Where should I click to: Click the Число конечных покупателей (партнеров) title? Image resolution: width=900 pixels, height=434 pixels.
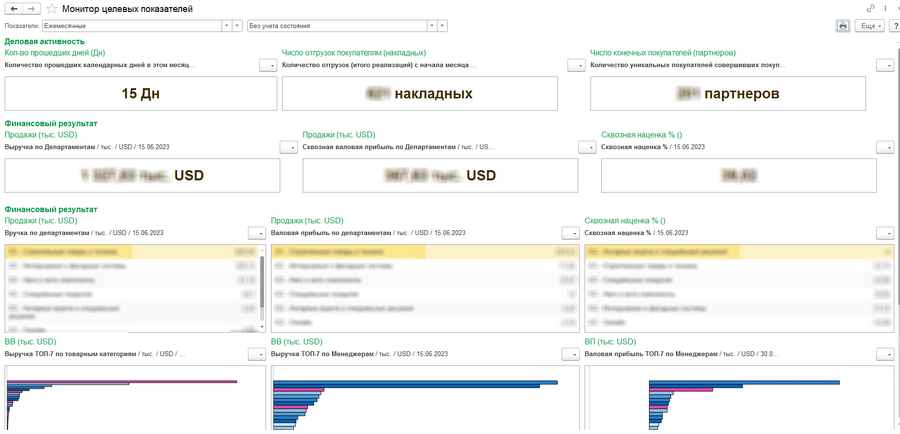[x=663, y=53]
